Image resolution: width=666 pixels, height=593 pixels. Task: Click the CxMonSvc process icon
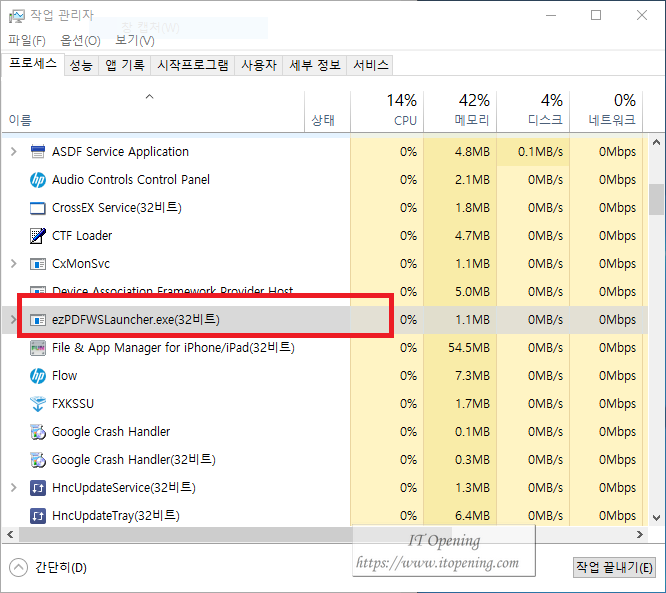click(38, 264)
